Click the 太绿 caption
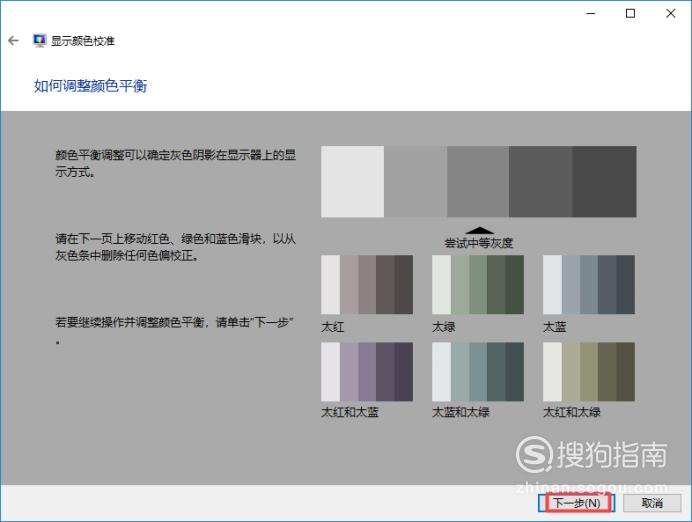692x522 pixels. [x=444, y=327]
